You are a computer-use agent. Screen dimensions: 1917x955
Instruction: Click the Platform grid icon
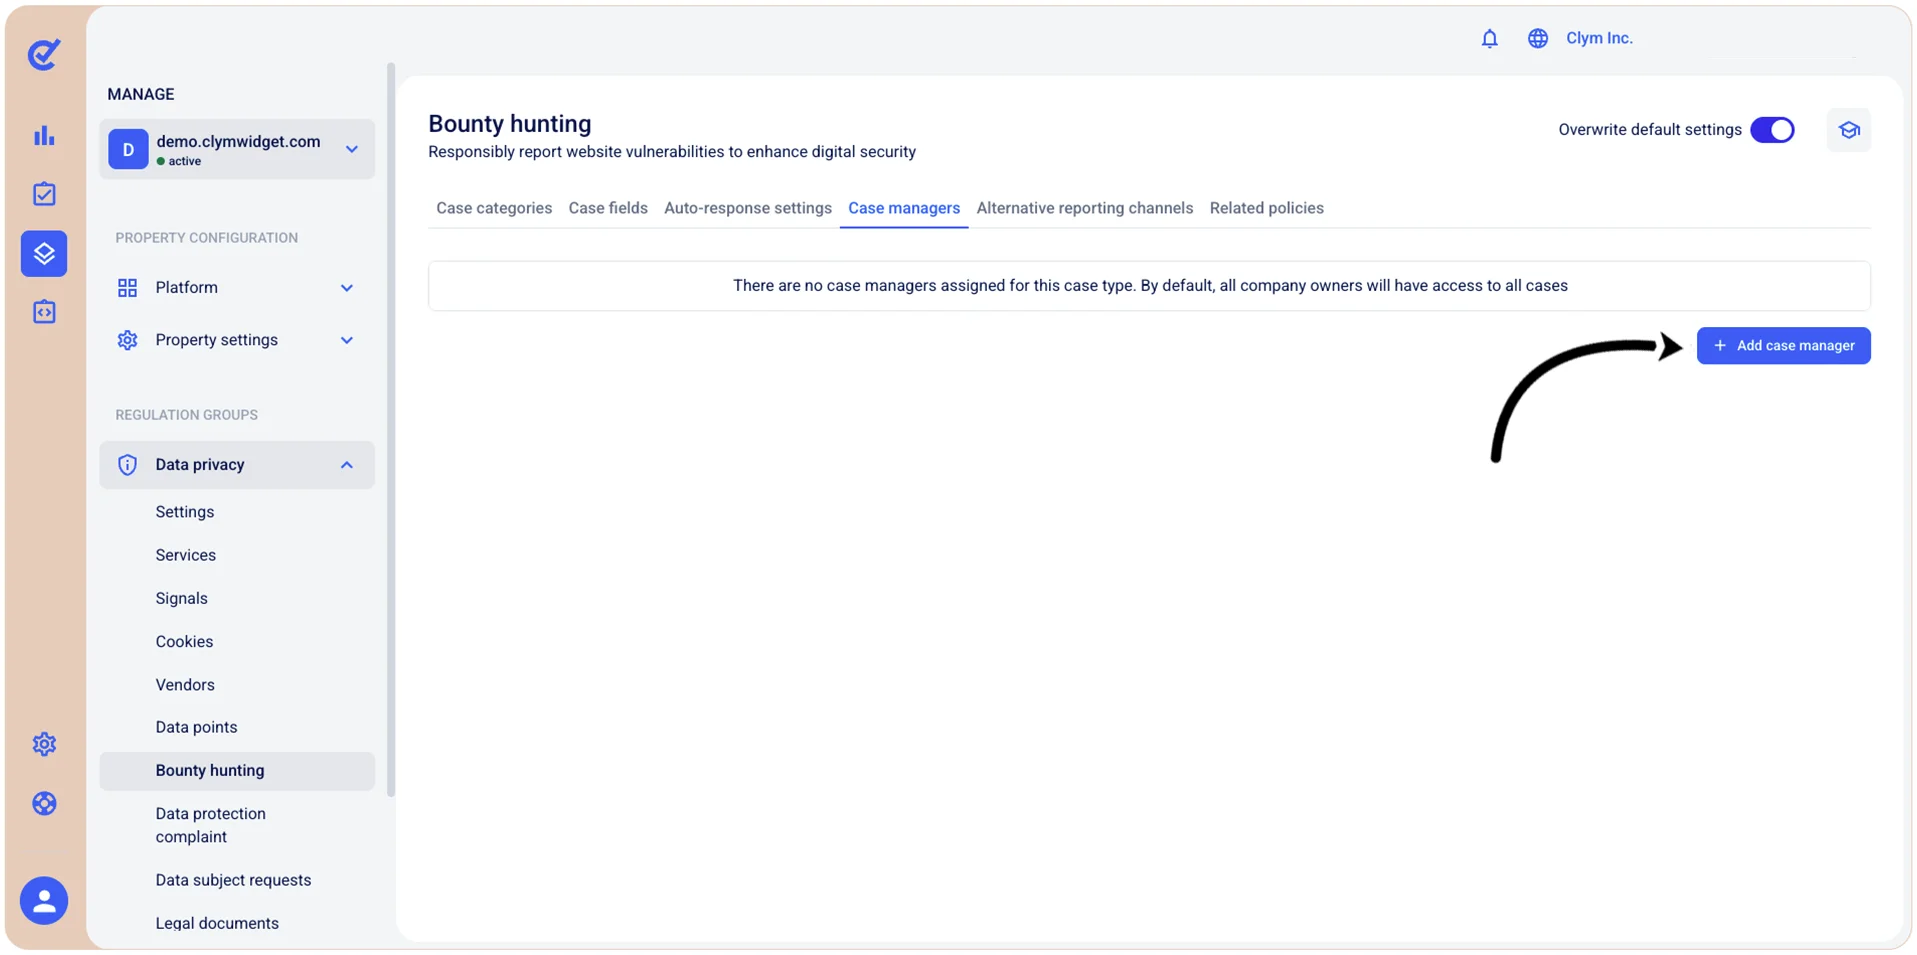click(127, 288)
